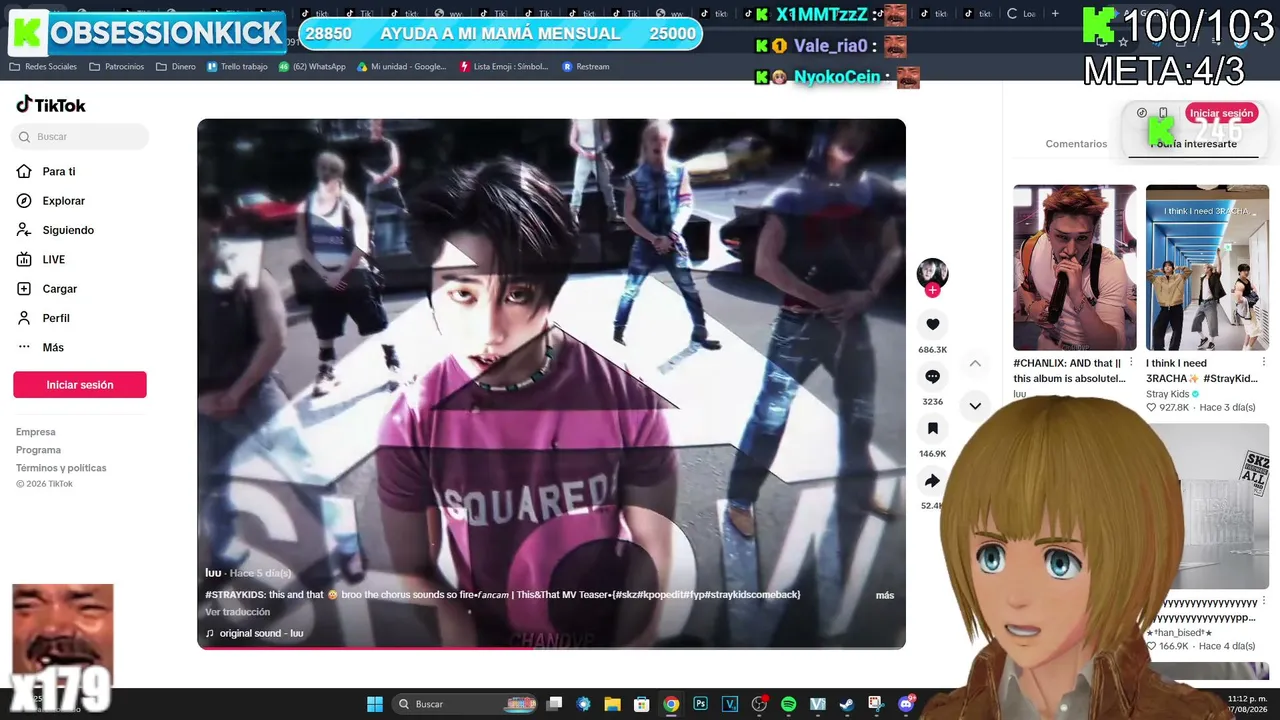The width and height of the screenshot is (1280, 720).
Task: Share the video with the arrow icon
Action: point(932,481)
